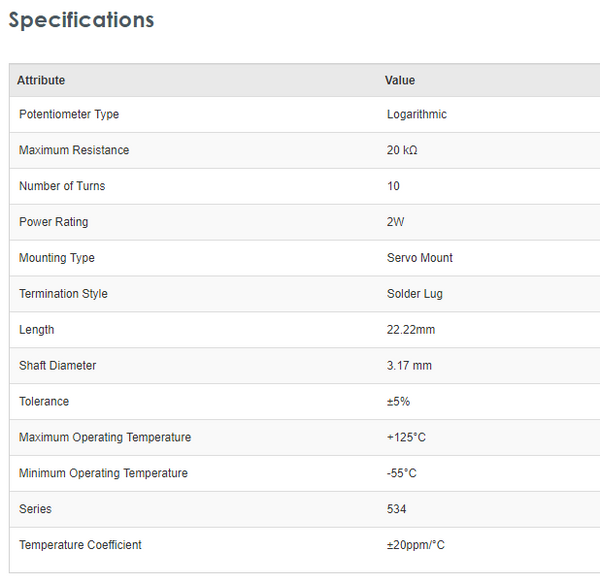Click the ±20ppm/°C temperature coefficient value
Image resolution: width=600 pixels, height=583 pixels.
pyautogui.click(x=416, y=545)
